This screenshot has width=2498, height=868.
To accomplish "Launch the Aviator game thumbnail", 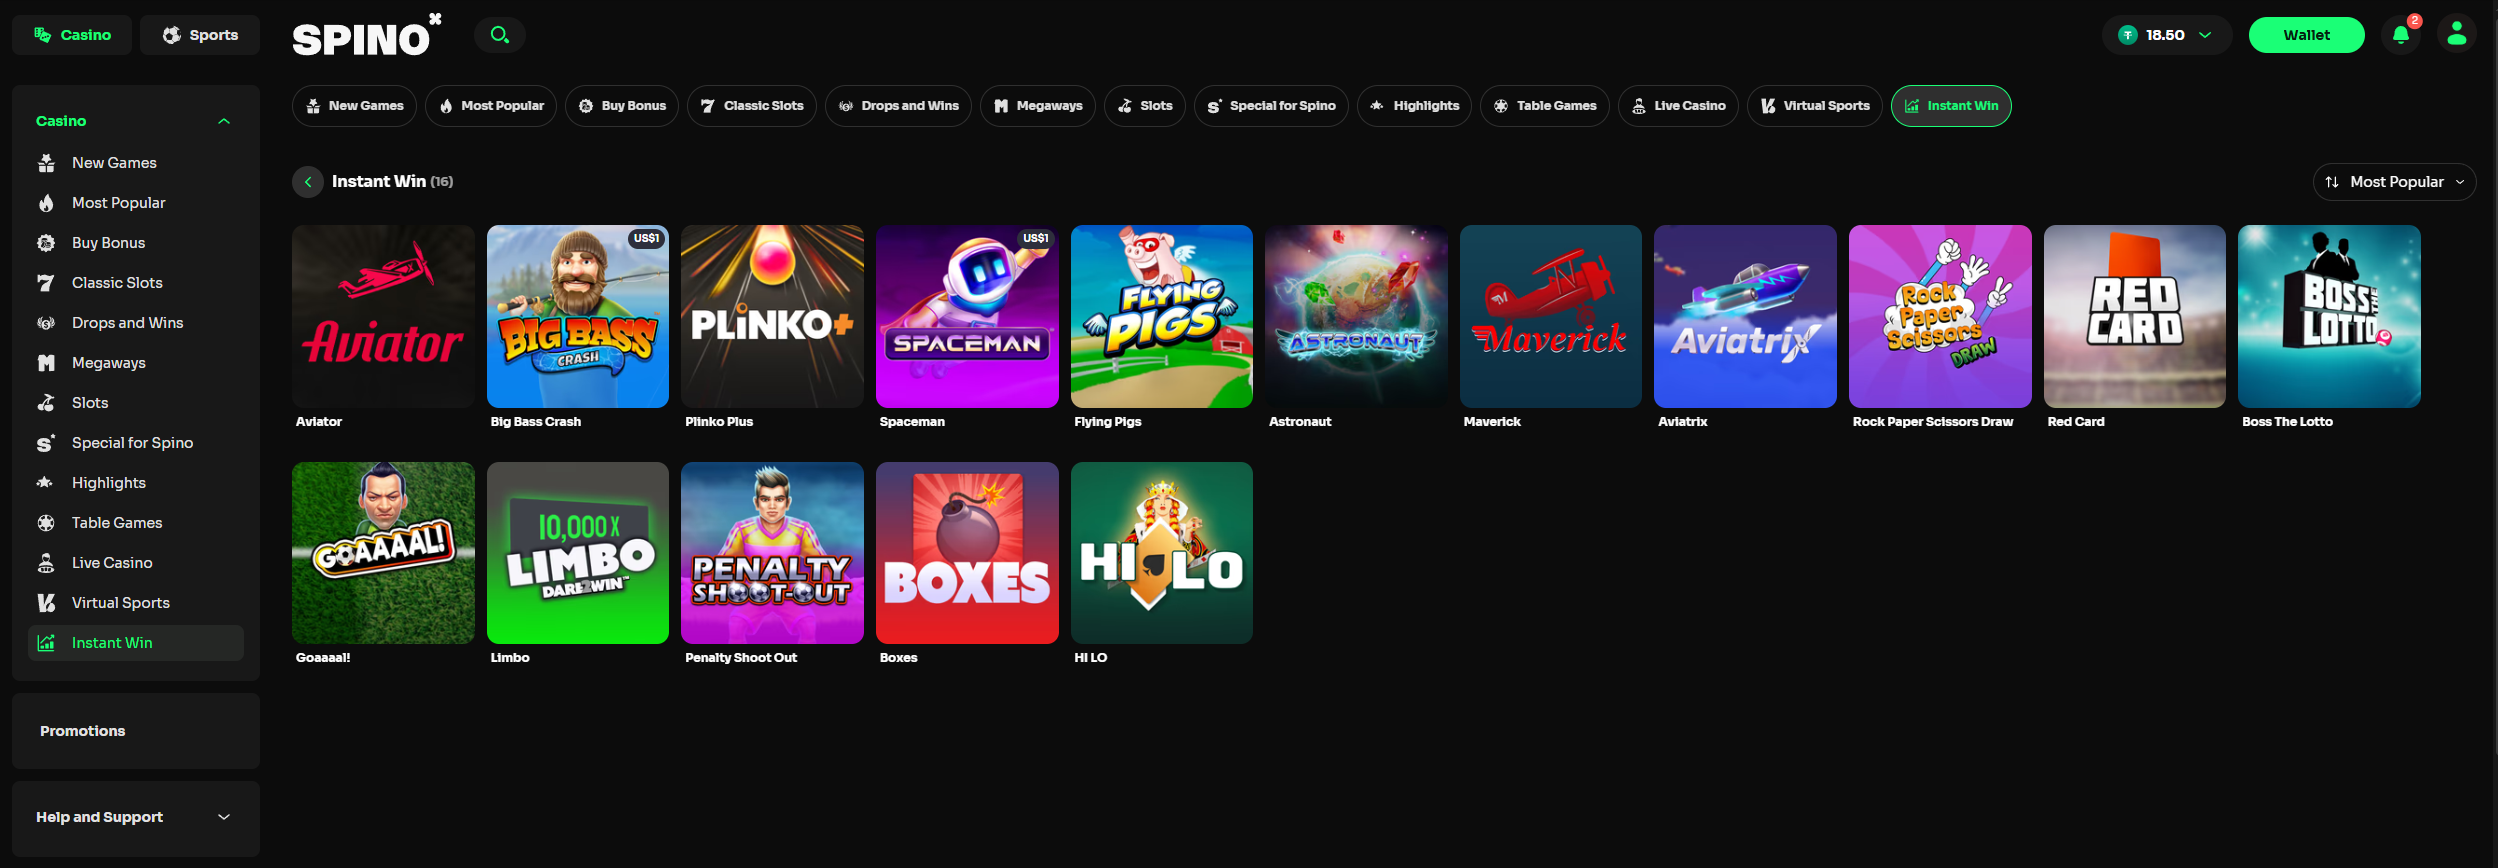I will [x=383, y=316].
